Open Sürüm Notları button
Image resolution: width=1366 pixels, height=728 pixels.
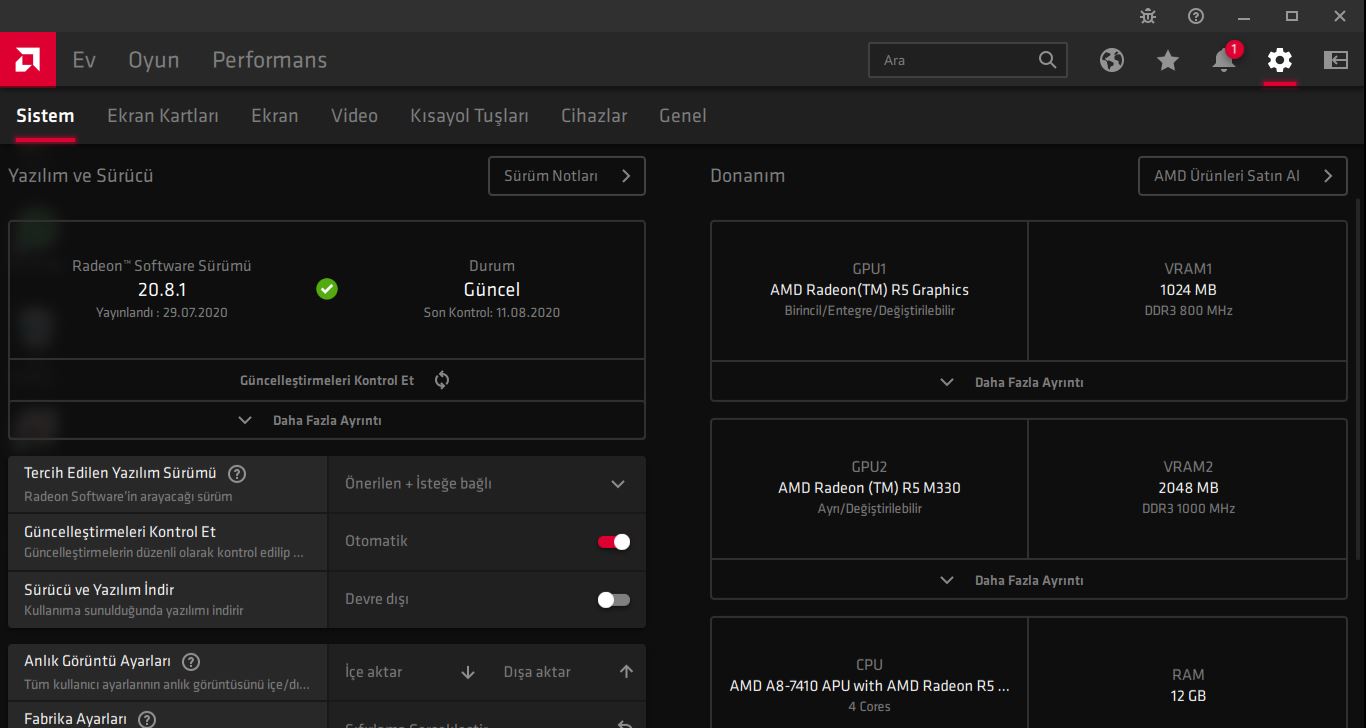[x=567, y=176]
